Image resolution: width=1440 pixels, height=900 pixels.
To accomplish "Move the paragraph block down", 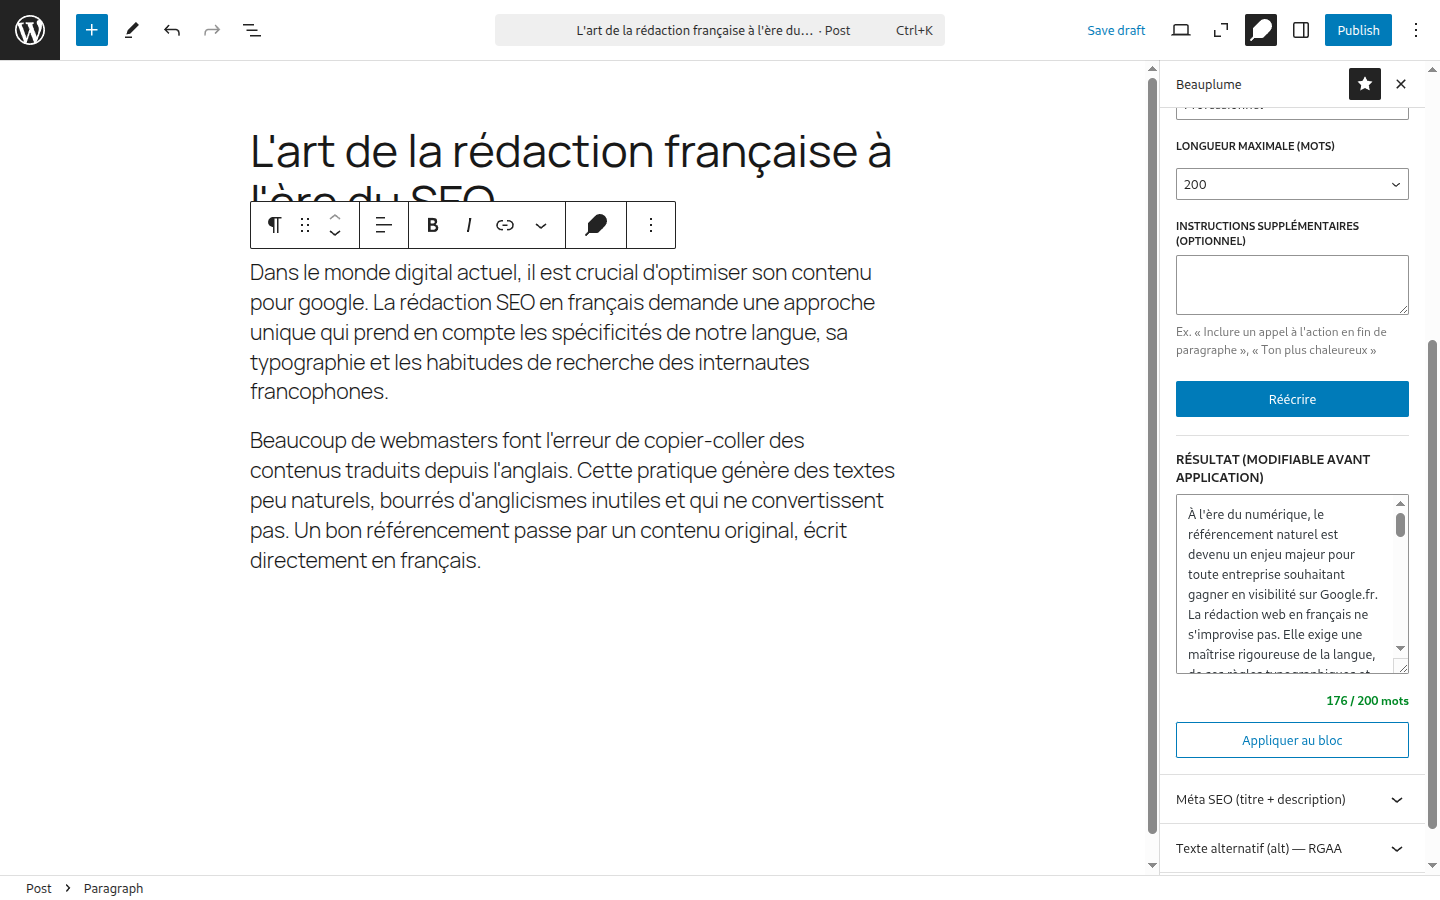I will (x=335, y=234).
